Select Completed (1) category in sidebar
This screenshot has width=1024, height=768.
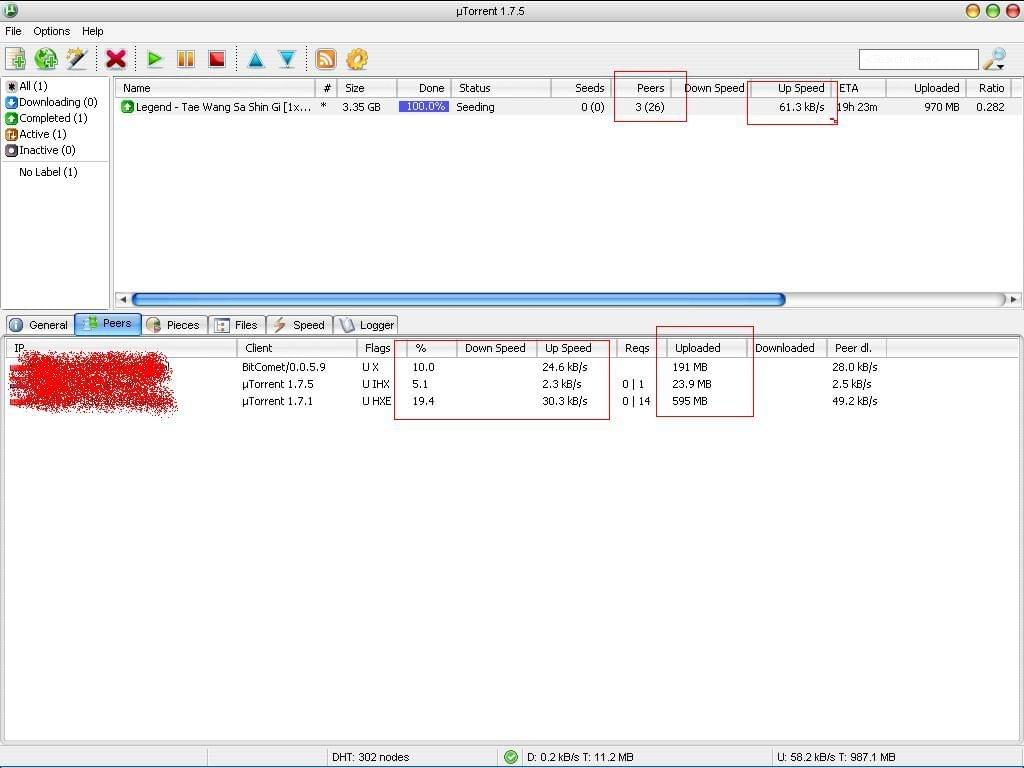52,118
